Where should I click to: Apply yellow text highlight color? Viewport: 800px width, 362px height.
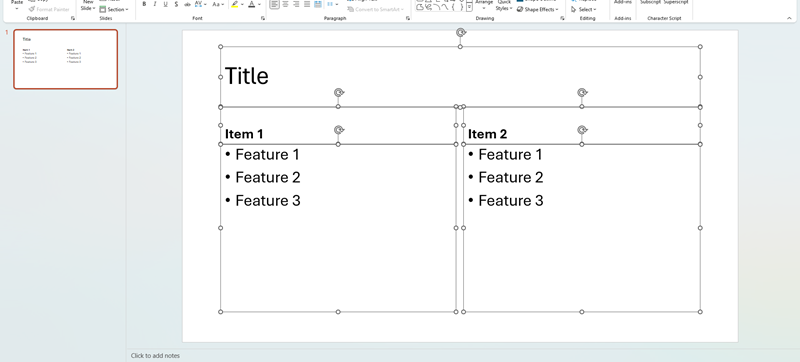(234, 4)
